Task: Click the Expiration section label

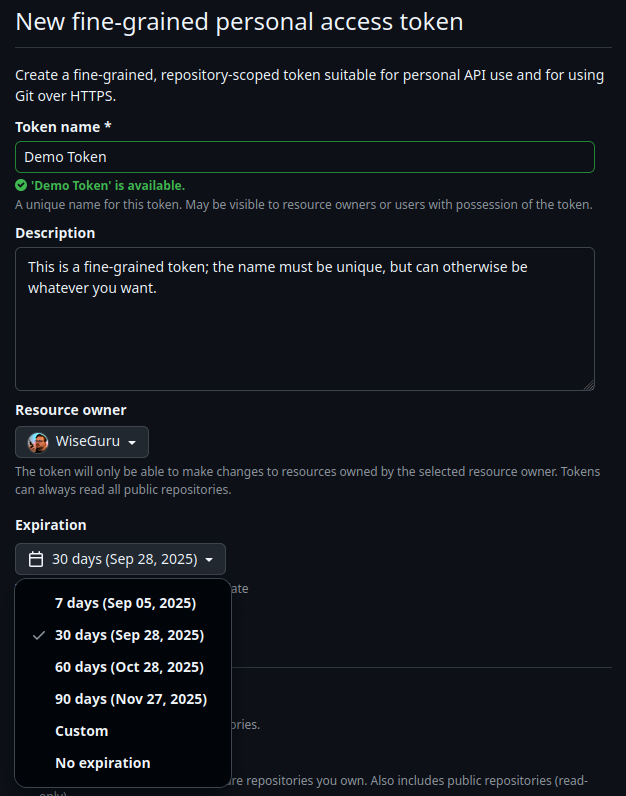Action: click(51, 525)
